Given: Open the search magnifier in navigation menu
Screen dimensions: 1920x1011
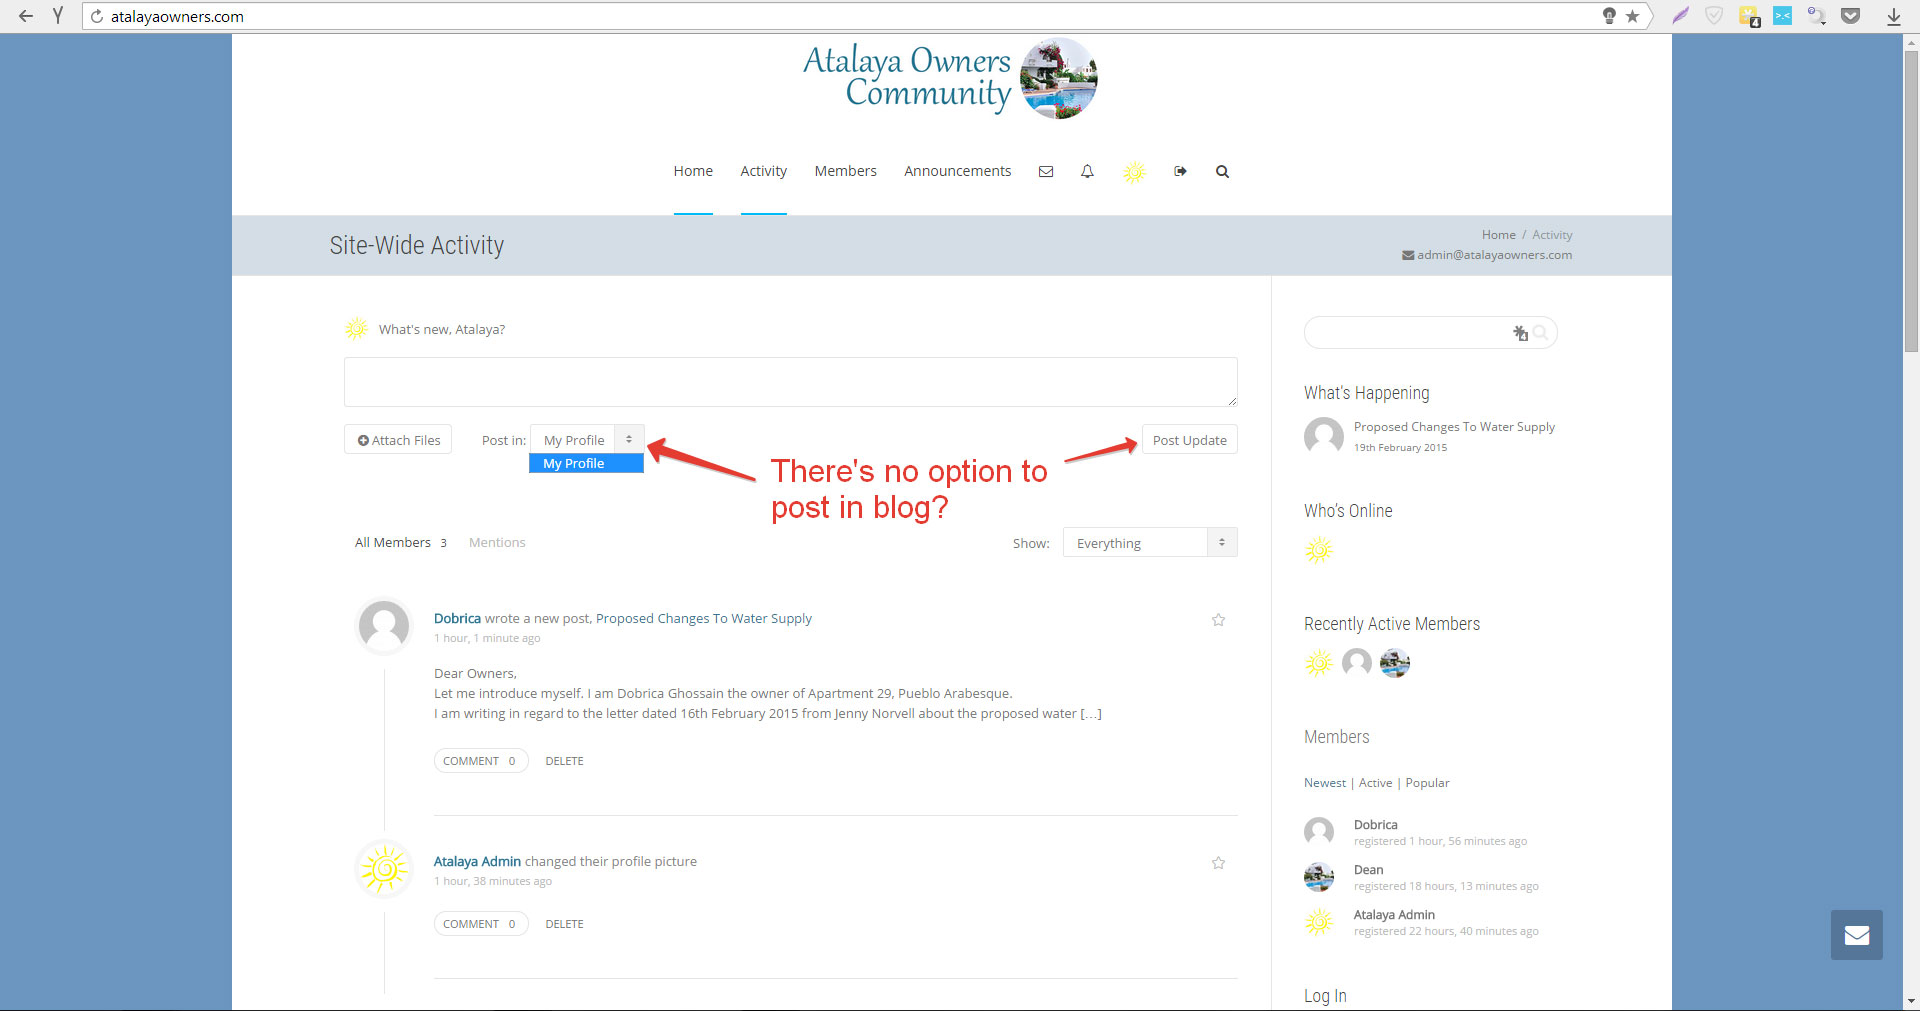Looking at the screenshot, I should tap(1222, 172).
